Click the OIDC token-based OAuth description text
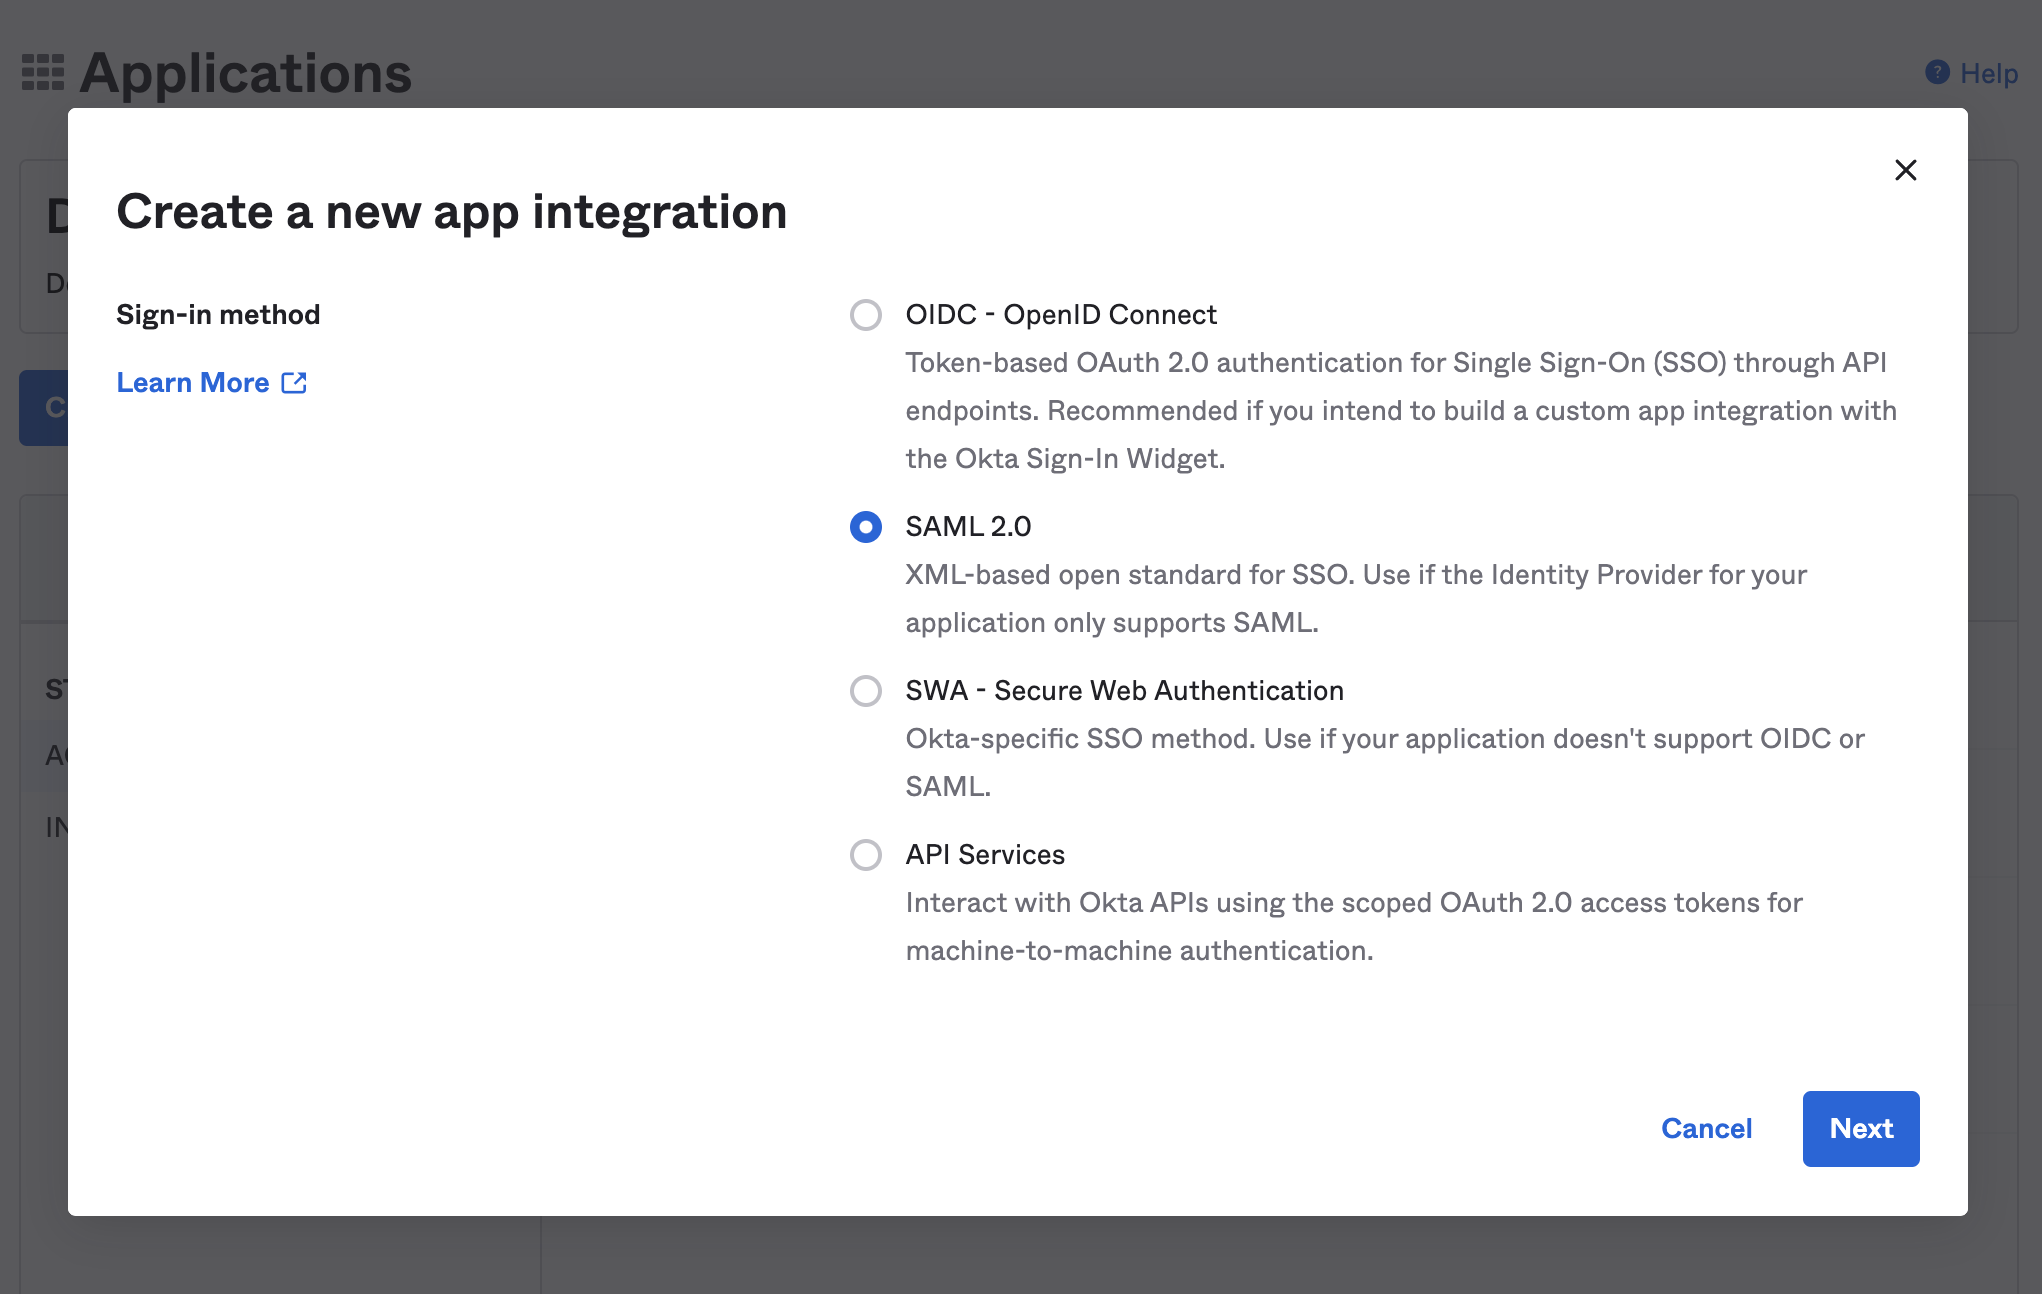The image size is (2042, 1294). coord(1400,410)
